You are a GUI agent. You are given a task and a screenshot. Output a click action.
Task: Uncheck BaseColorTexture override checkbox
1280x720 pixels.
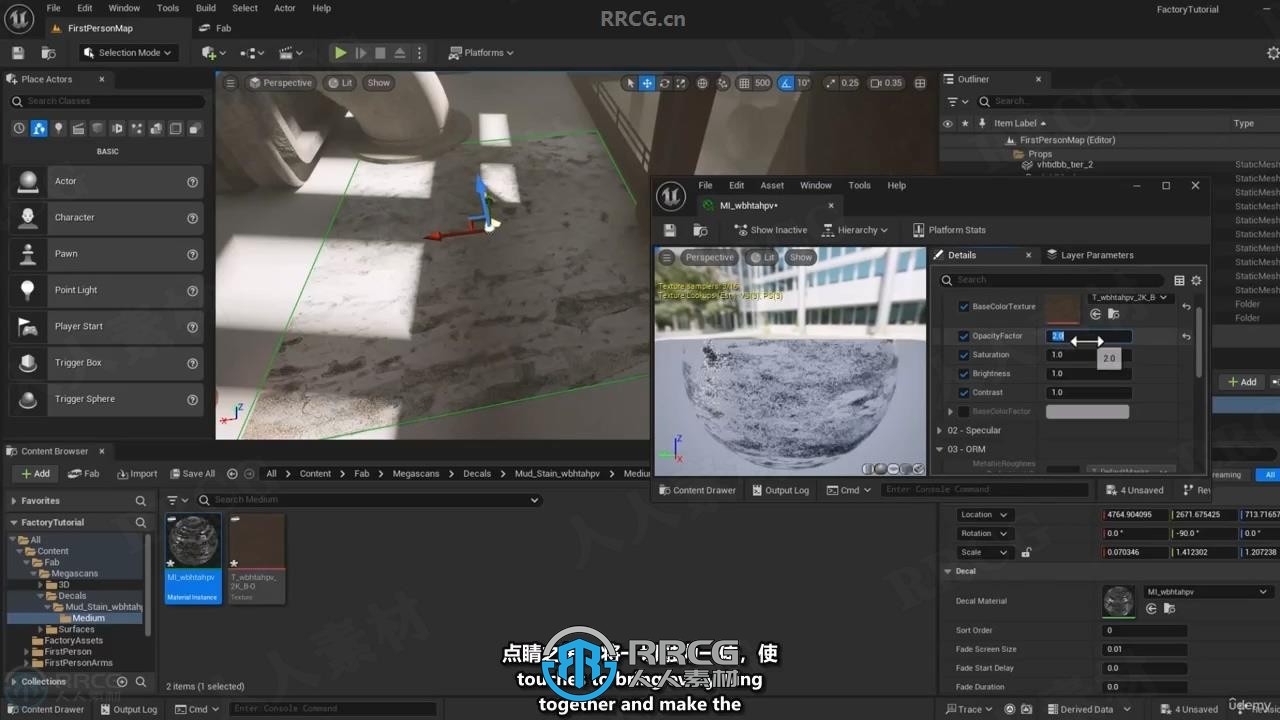point(964,307)
